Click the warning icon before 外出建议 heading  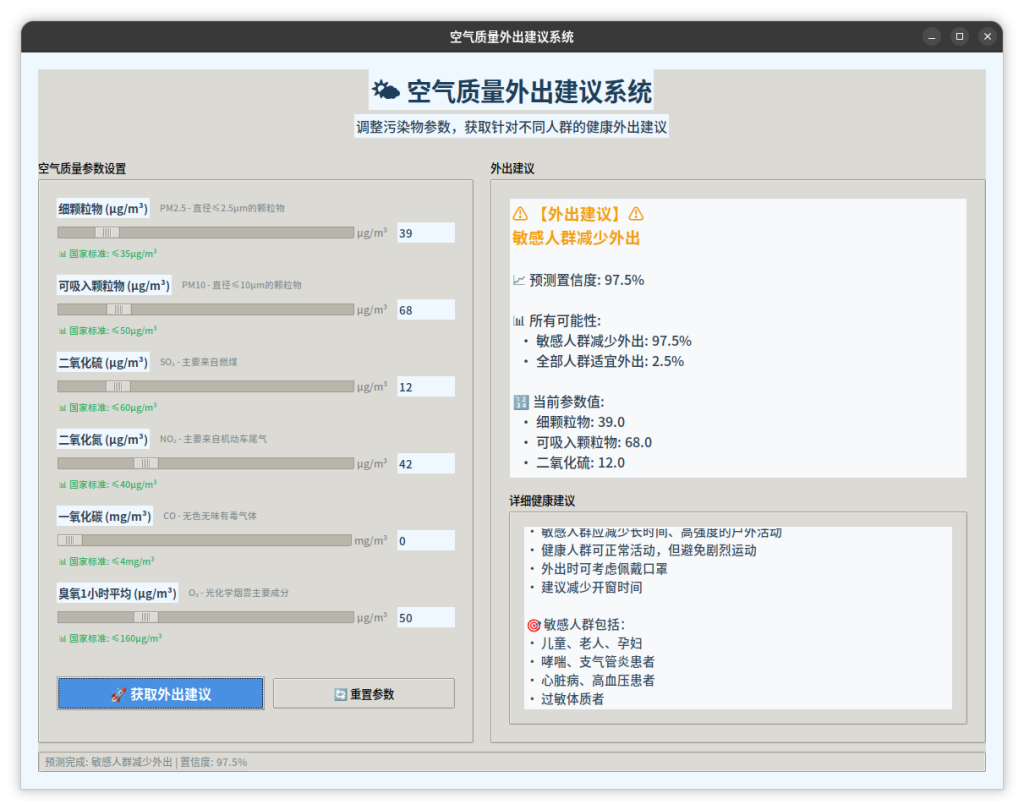[x=520, y=214]
